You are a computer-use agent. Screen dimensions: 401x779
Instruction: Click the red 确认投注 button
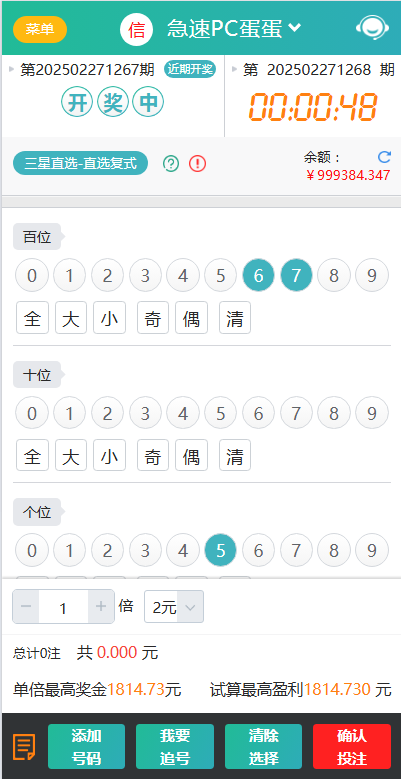[352, 746]
